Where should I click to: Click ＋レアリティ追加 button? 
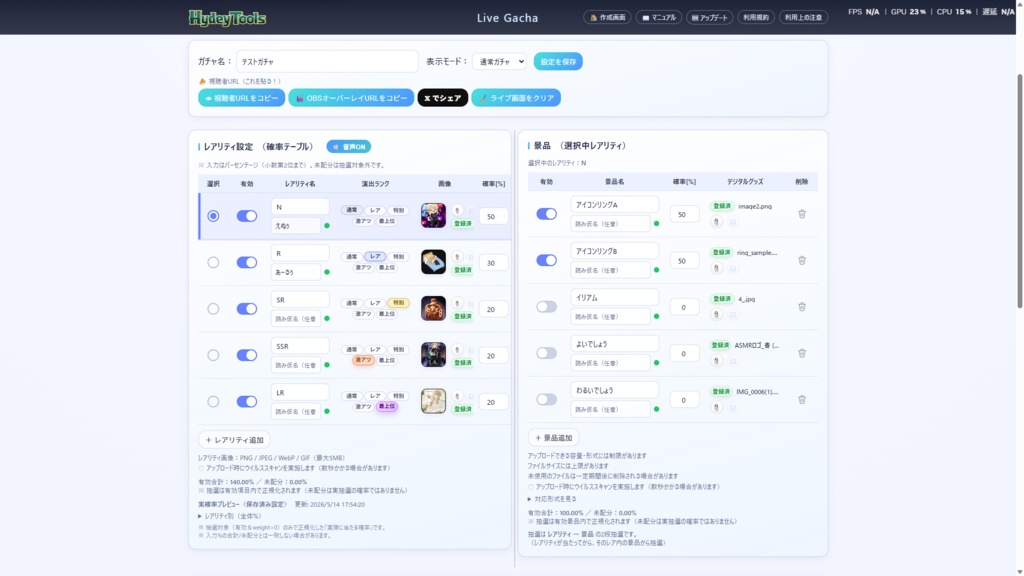click(x=234, y=440)
